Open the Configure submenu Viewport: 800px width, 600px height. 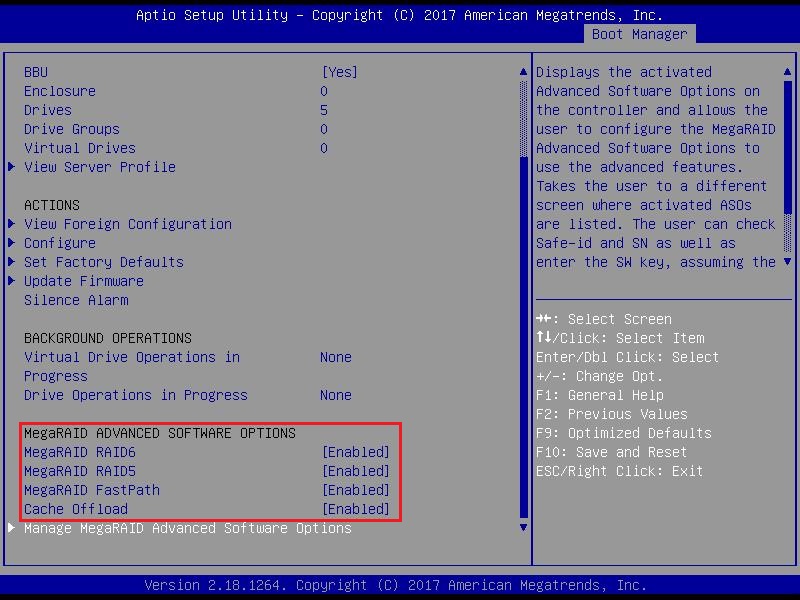60,243
